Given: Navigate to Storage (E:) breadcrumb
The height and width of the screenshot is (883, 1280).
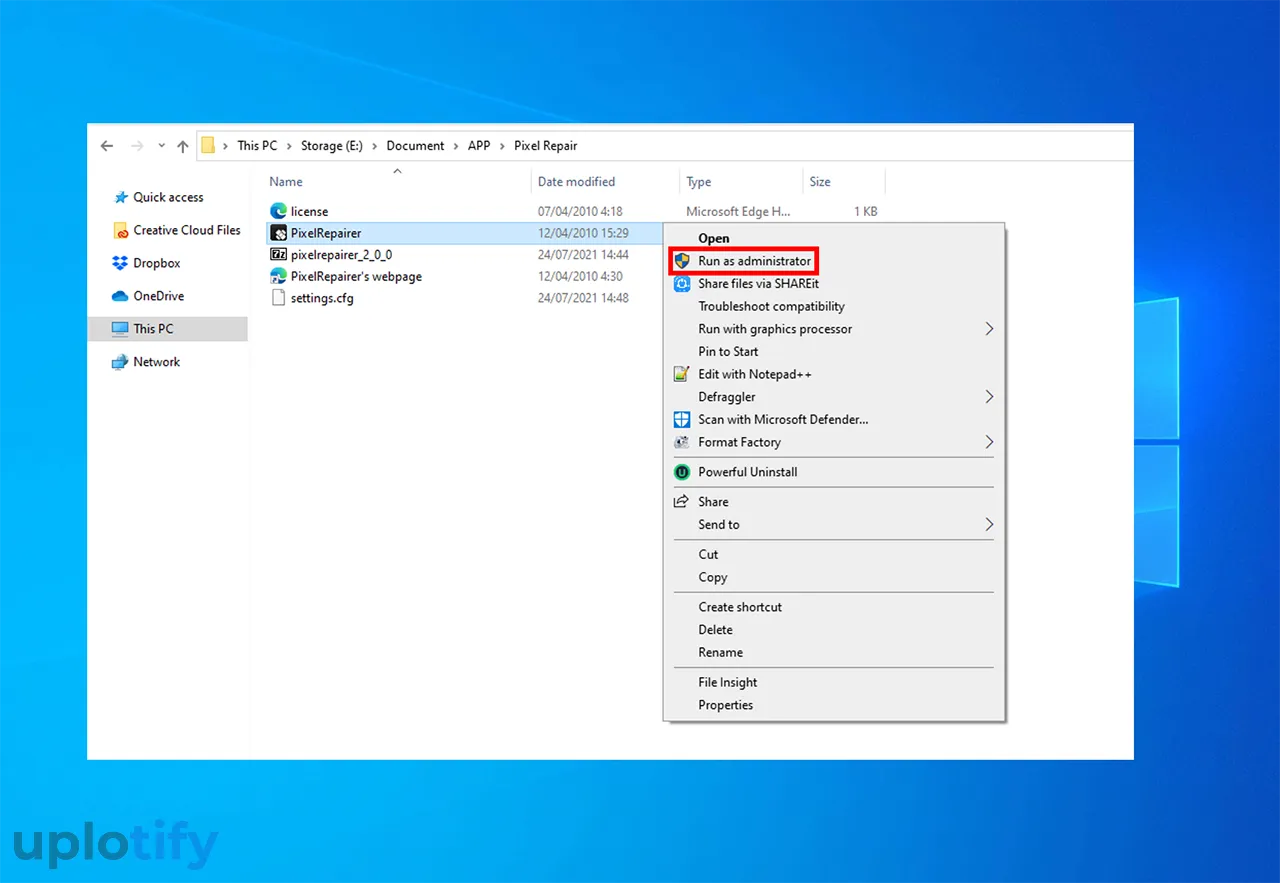Looking at the screenshot, I should (x=331, y=145).
